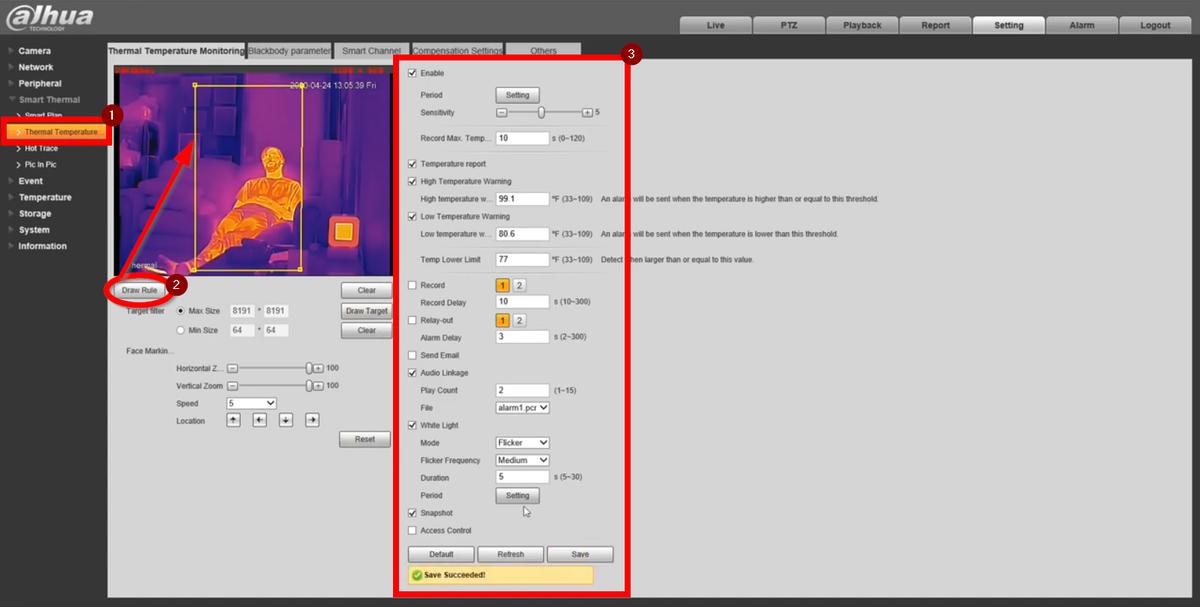This screenshot has height=607, width=1200.
Task: Disable the High Temperature Warning checkbox
Action: 413,181
